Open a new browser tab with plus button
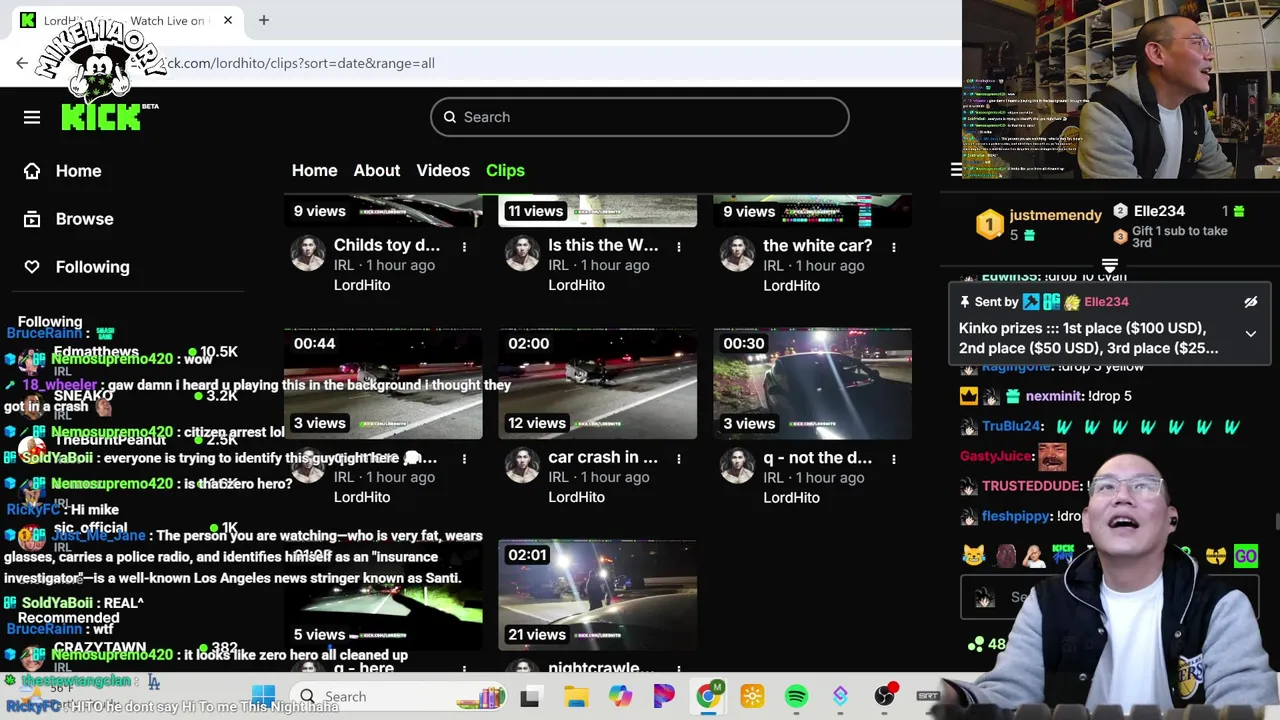 click(264, 20)
